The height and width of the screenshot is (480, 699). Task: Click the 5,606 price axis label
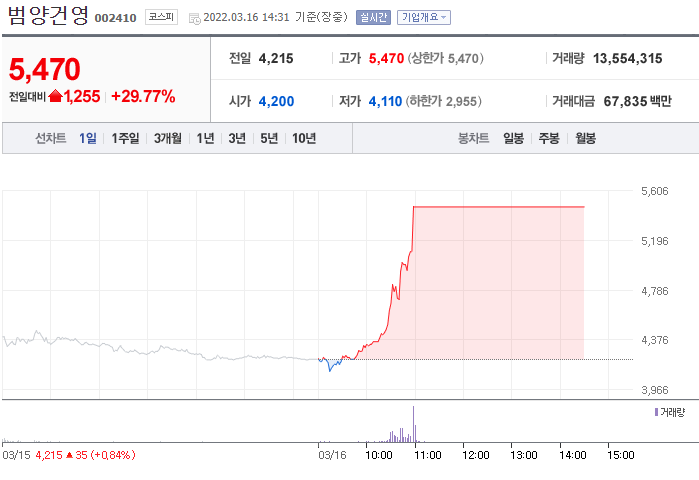click(654, 191)
